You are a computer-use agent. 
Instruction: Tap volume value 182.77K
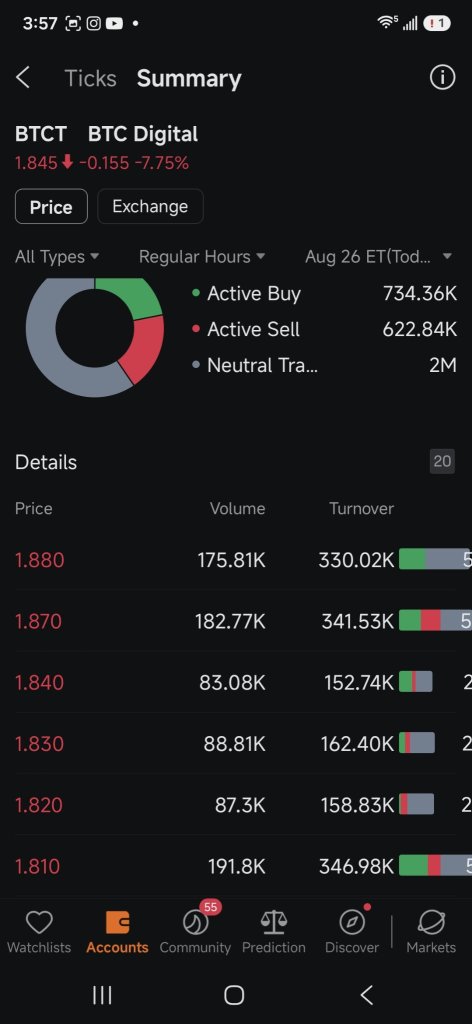(x=230, y=621)
